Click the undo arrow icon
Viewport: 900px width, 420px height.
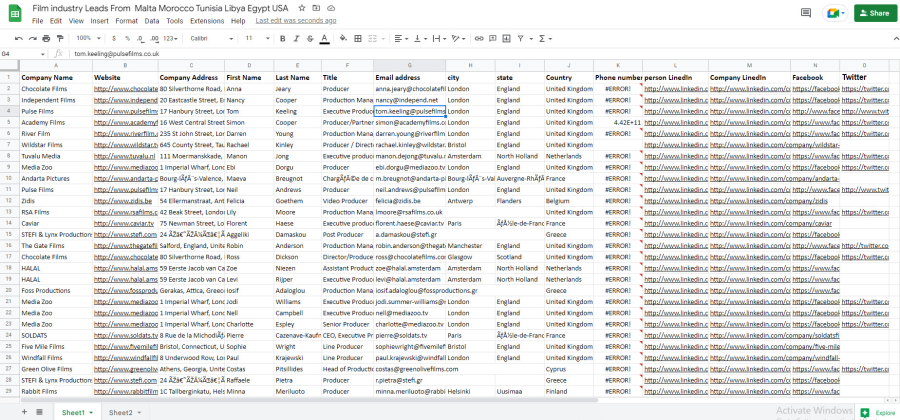19,38
